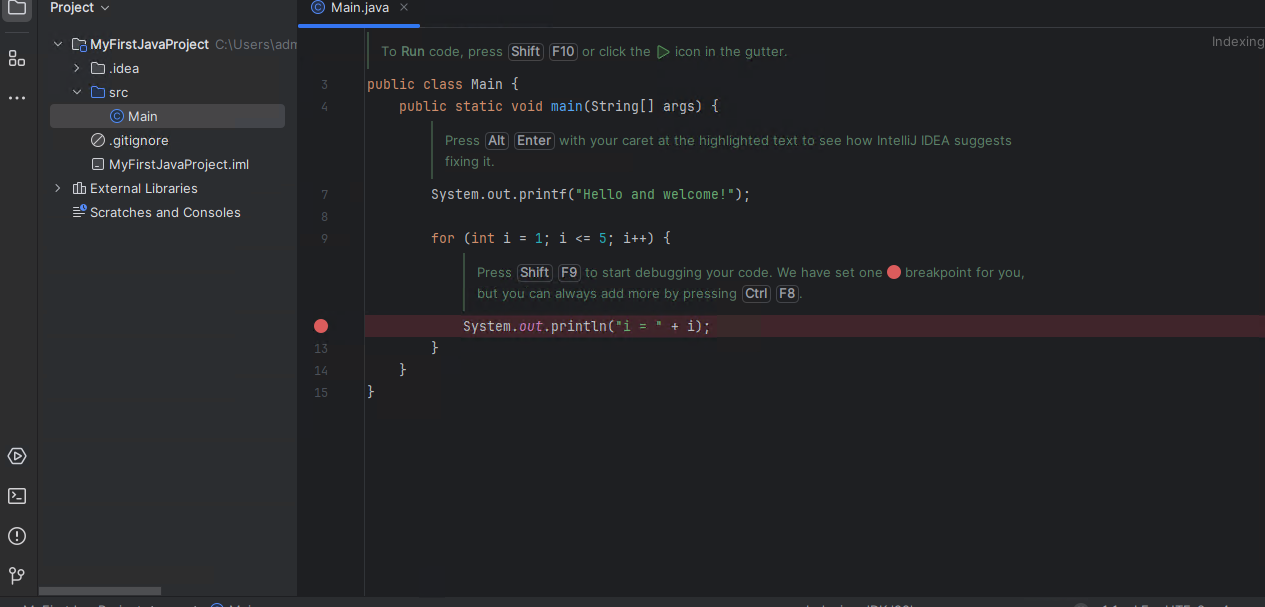Collapse the src folder

[x=77, y=92]
